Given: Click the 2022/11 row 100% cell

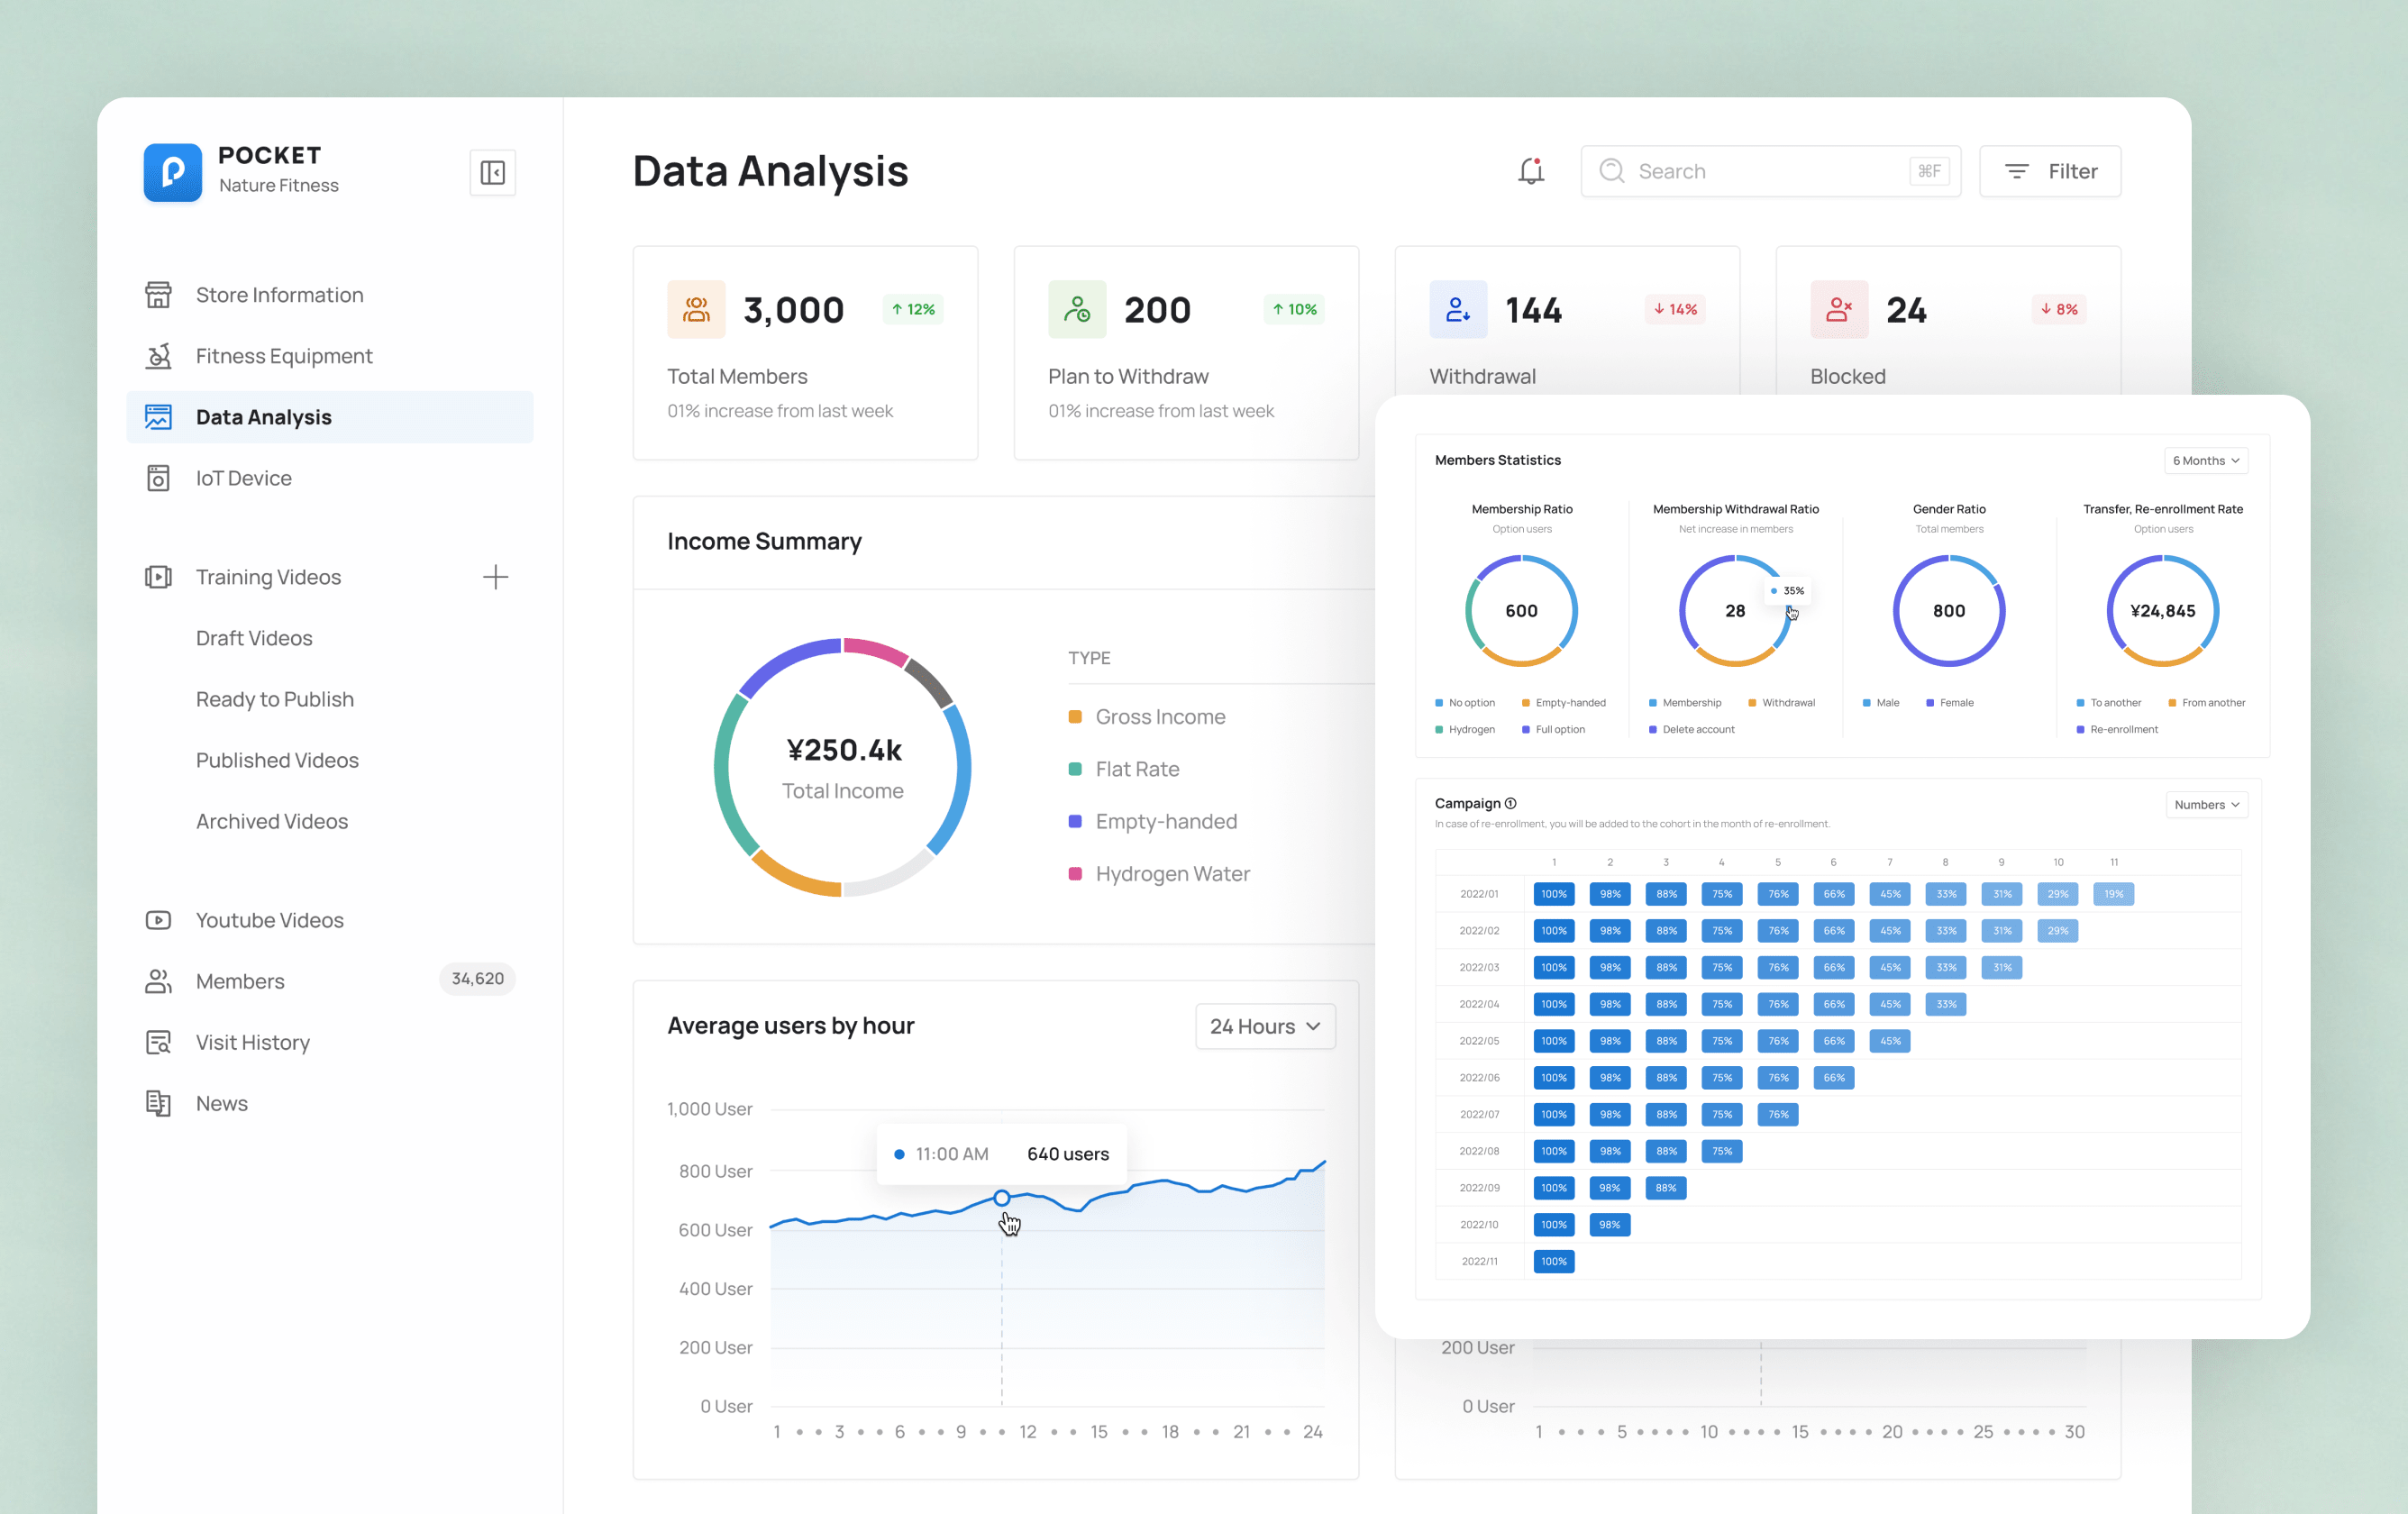Looking at the screenshot, I should [1553, 1261].
